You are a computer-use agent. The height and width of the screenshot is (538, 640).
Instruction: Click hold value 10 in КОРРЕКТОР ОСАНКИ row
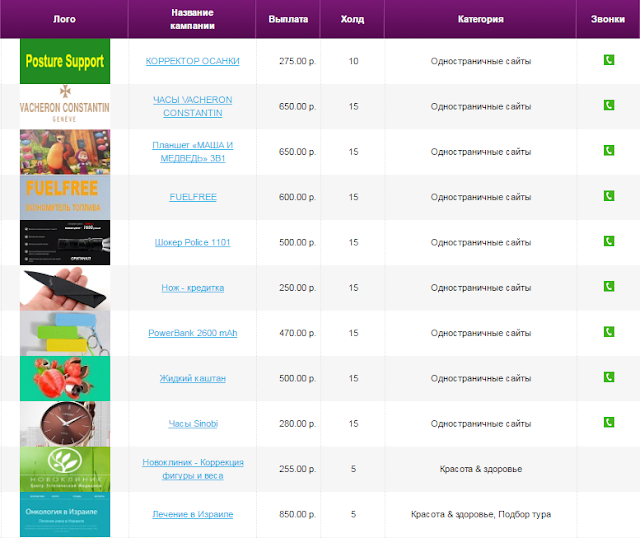(353, 61)
